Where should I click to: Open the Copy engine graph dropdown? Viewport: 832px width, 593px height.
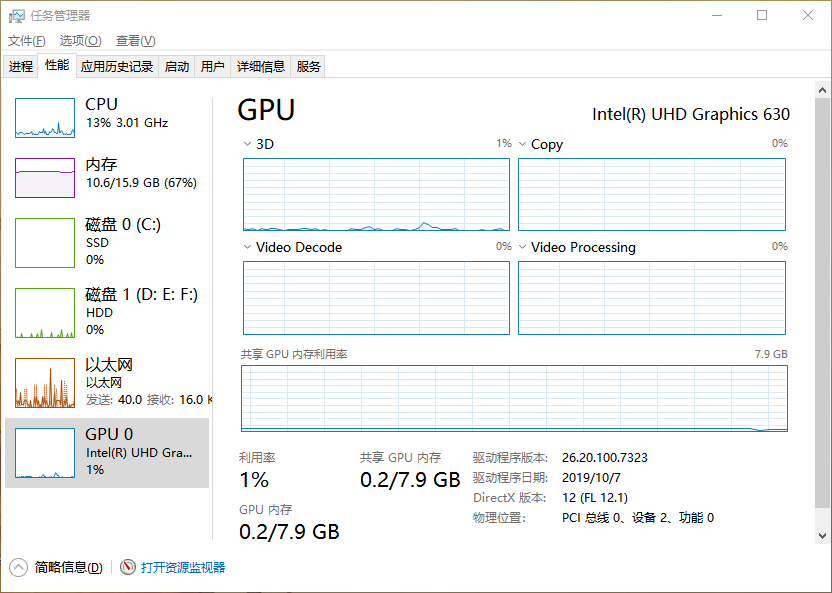522,144
